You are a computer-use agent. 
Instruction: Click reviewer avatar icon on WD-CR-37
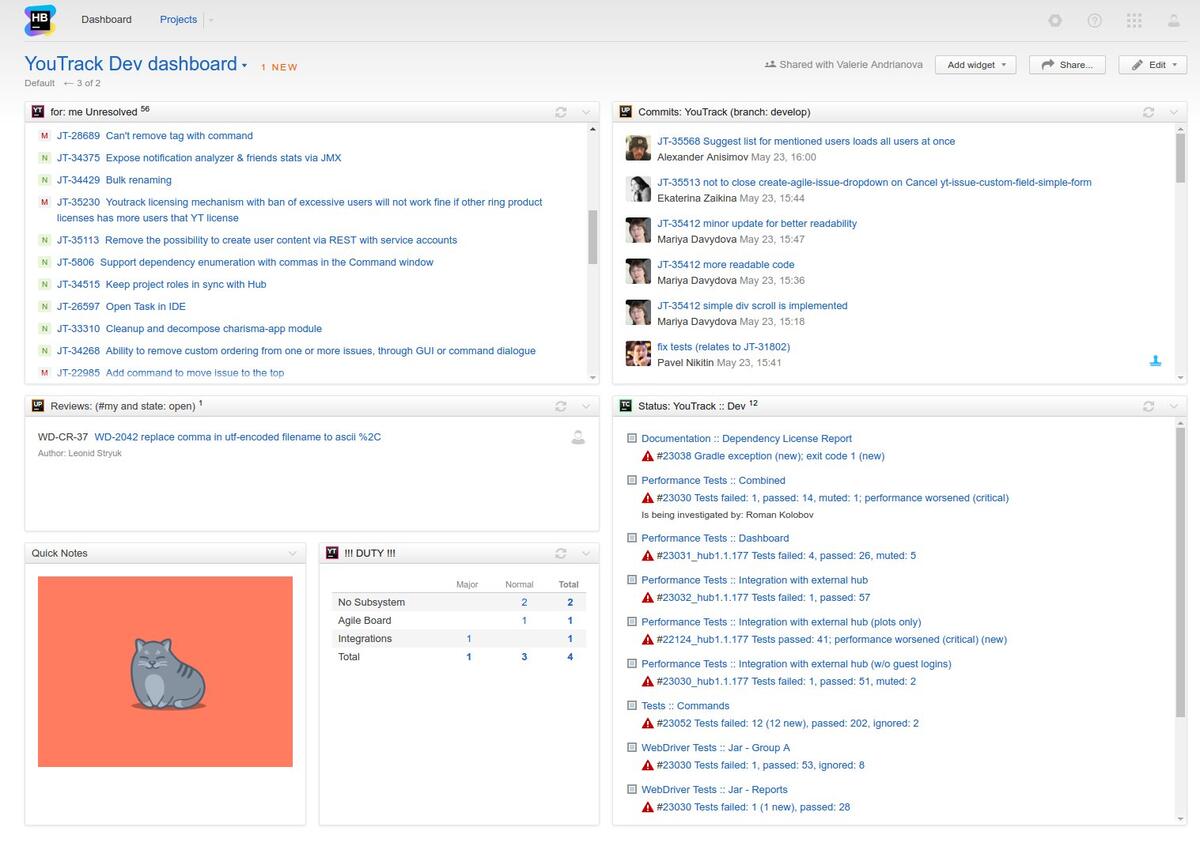[x=578, y=437]
